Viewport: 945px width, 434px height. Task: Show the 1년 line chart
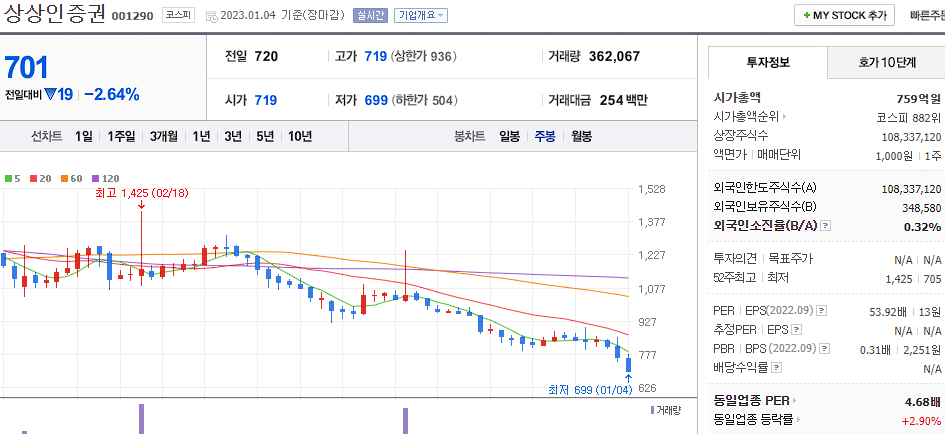[201, 136]
